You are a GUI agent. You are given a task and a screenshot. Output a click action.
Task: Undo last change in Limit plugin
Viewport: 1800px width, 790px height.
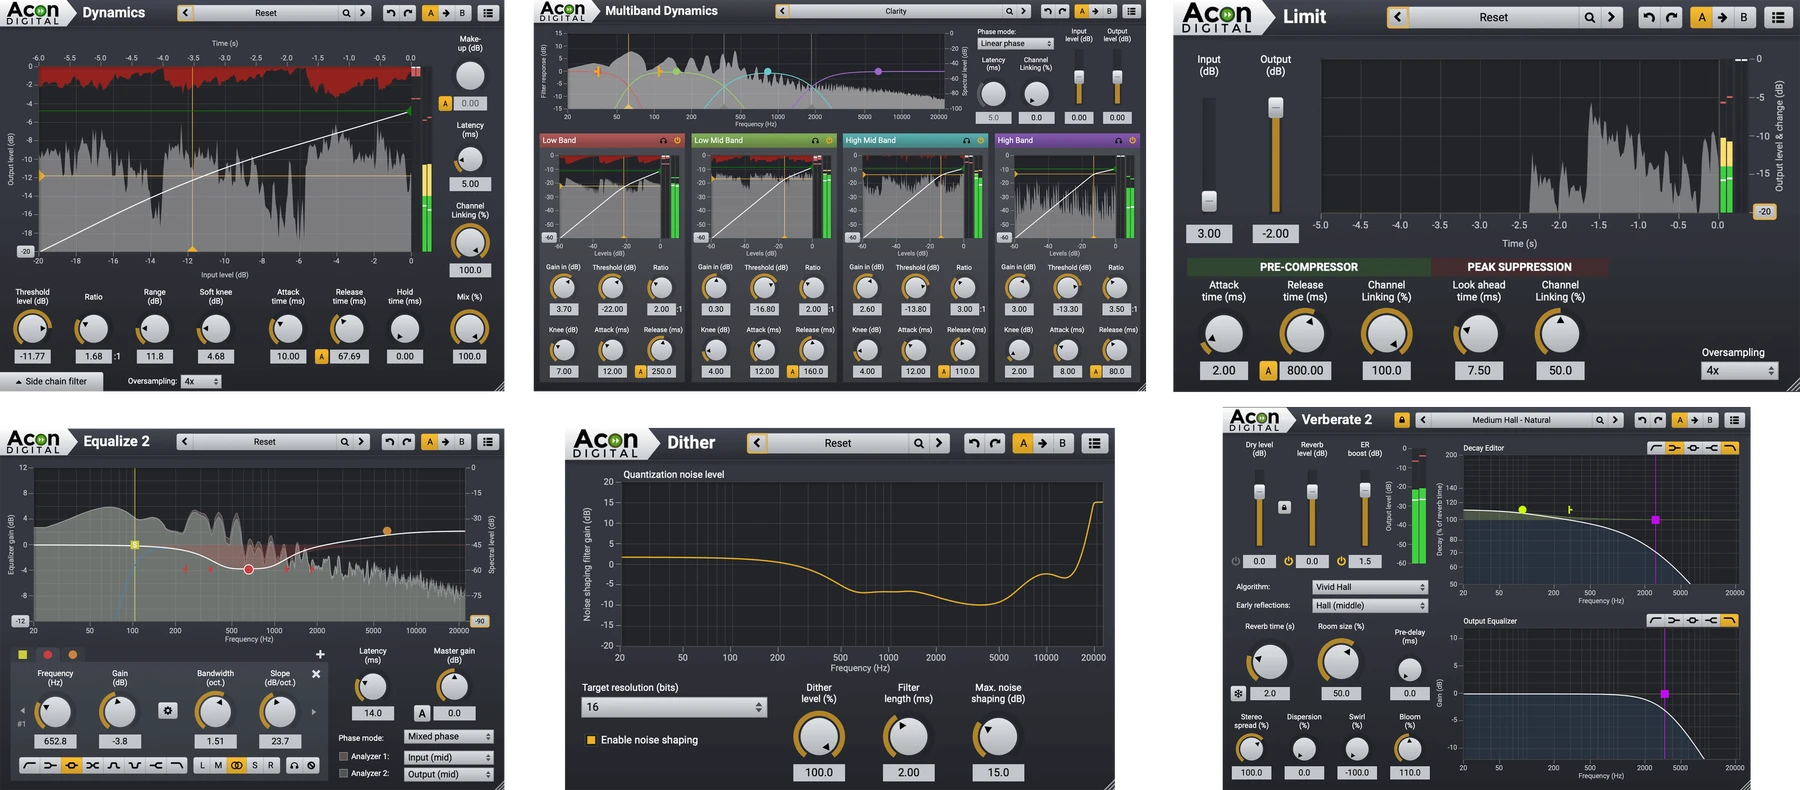(x=1649, y=17)
